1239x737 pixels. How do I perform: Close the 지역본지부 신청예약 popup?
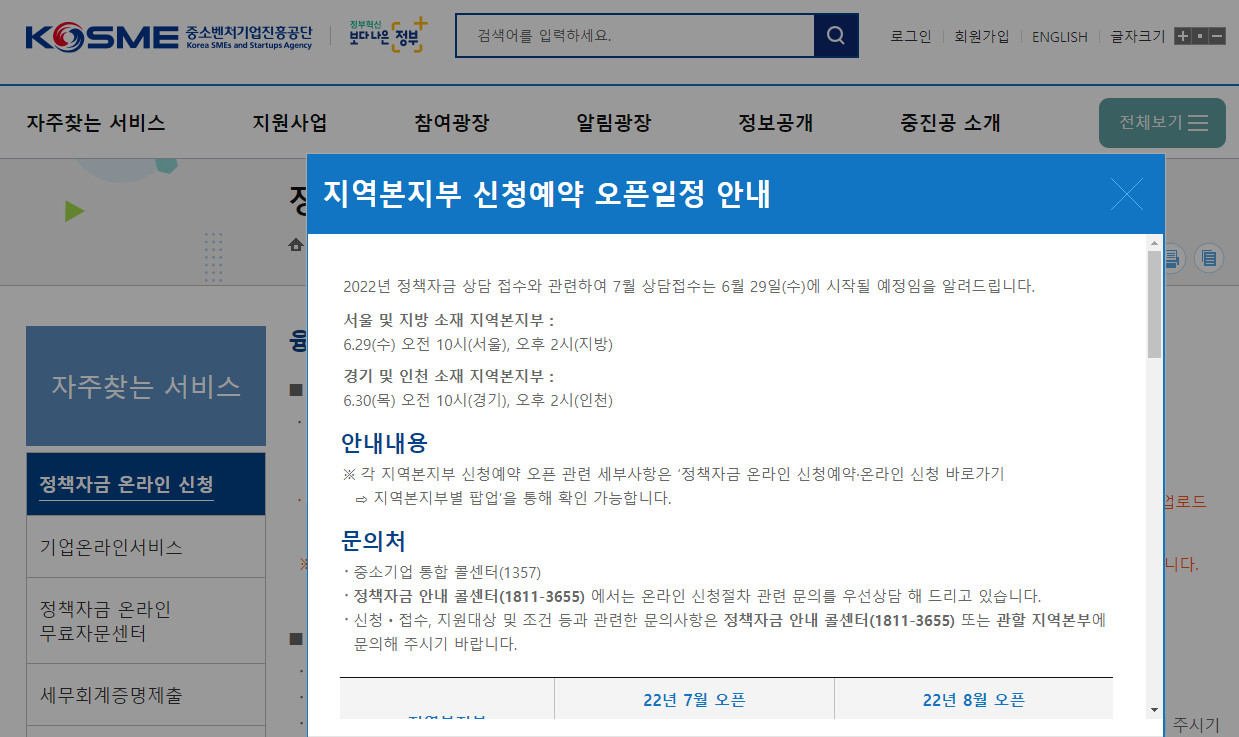(1127, 195)
